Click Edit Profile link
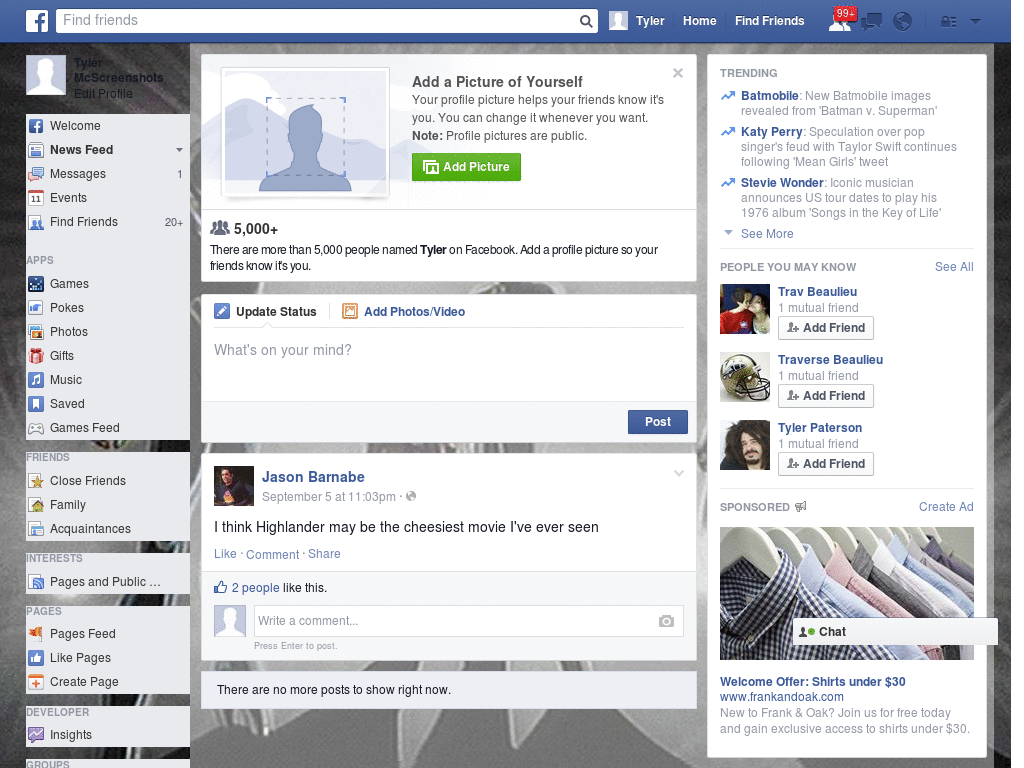 [x=103, y=94]
